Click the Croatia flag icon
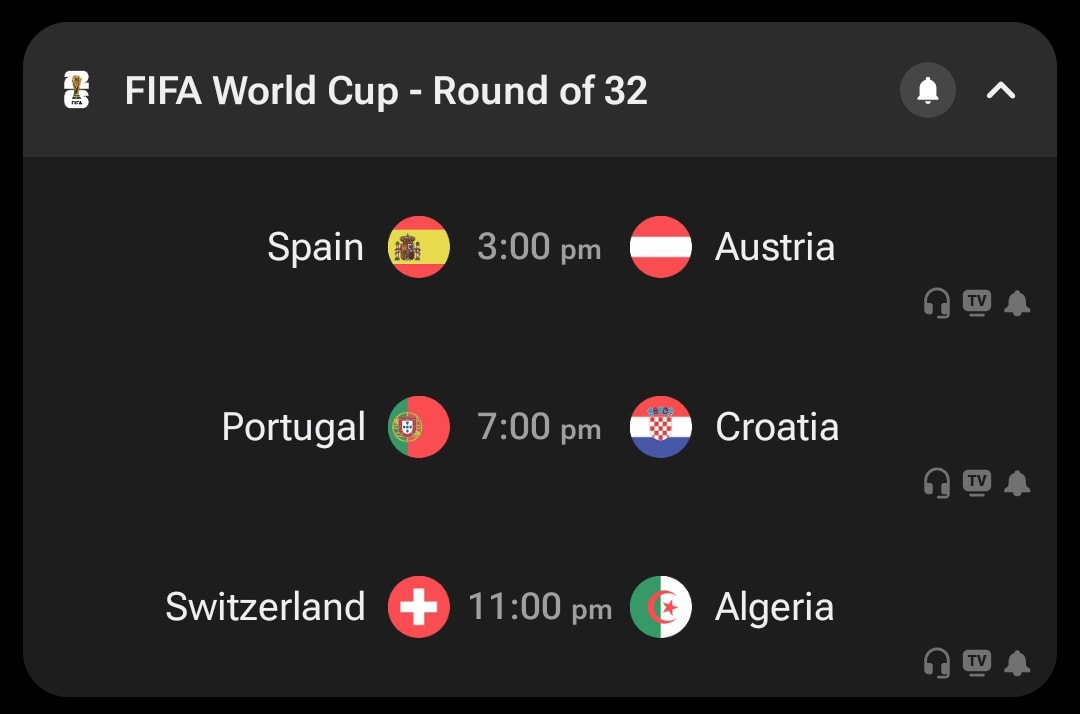 point(661,427)
